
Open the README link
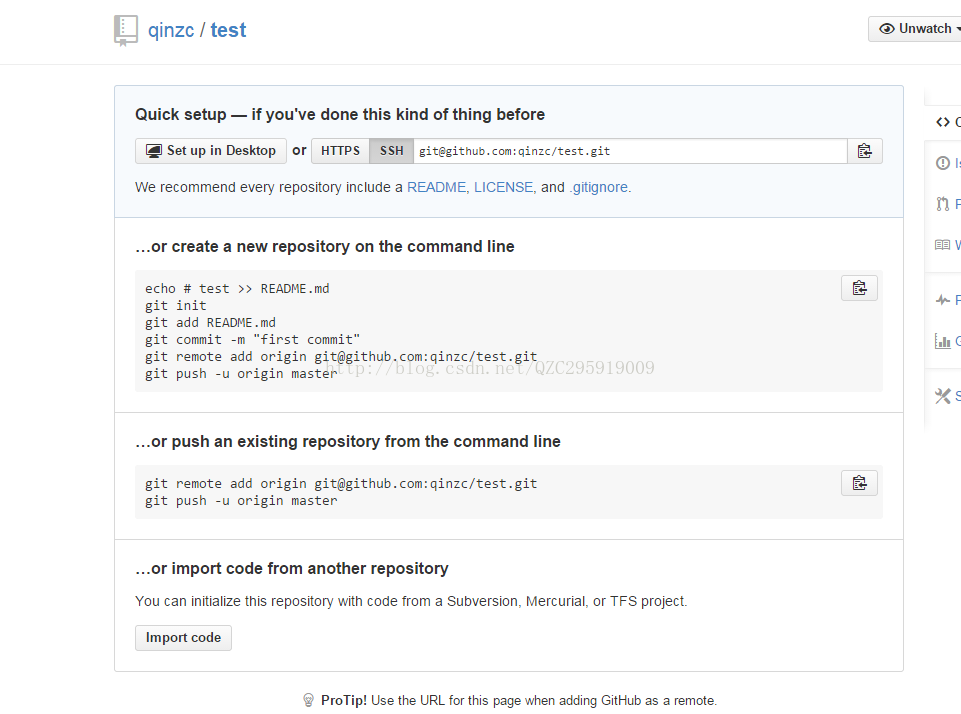pyautogui.click(x=436, y=187)
